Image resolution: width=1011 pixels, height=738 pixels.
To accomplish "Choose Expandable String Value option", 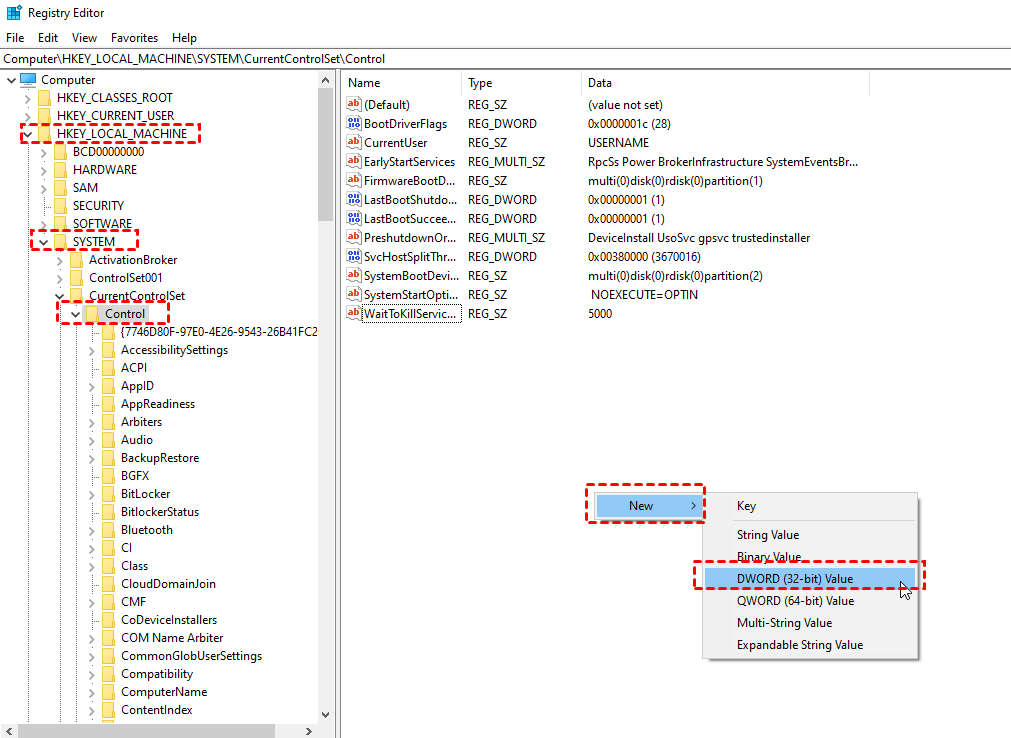I will [809, 645].
